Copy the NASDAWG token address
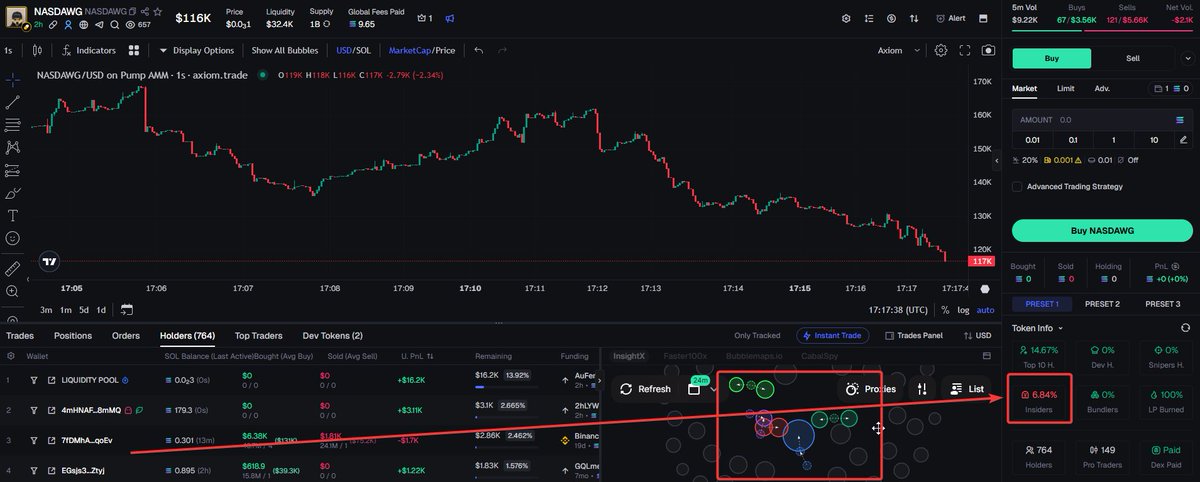 pos(131,10)
